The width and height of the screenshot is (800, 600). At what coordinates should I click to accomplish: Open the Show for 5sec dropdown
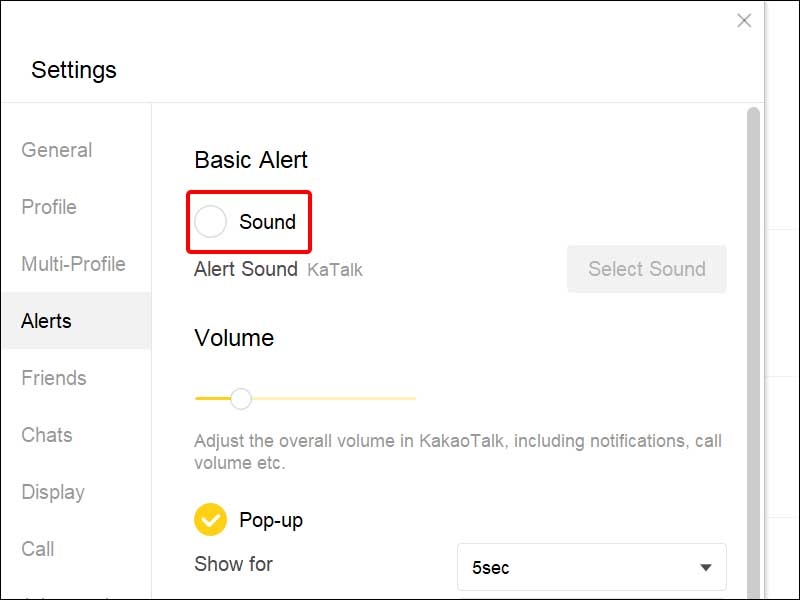[592, 567]
